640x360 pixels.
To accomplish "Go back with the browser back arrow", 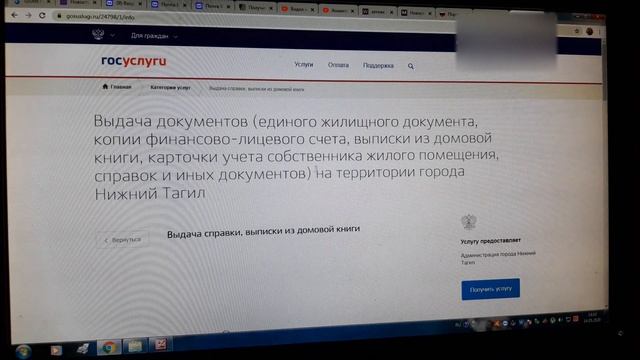I will click(x=15, y=15).
